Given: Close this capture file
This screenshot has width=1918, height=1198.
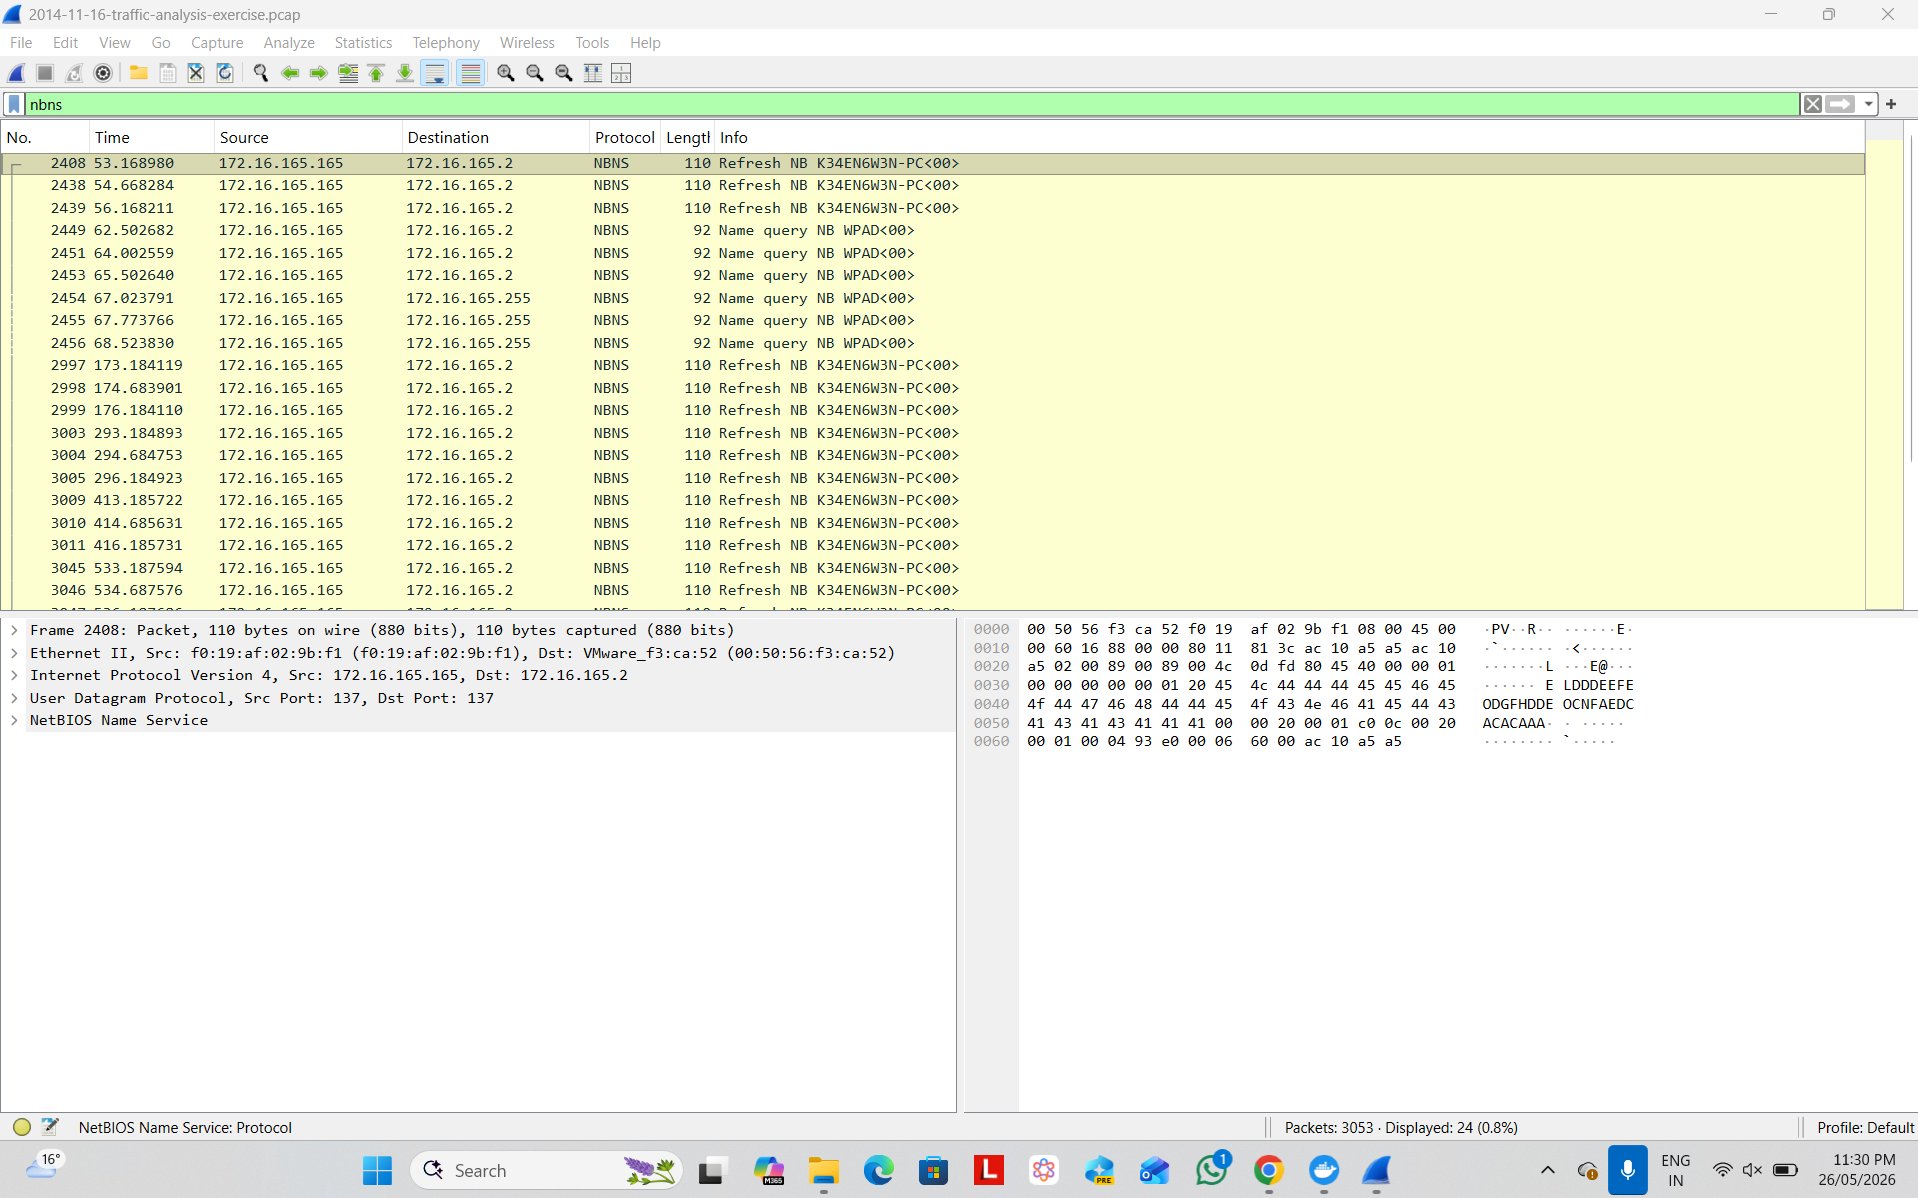Looking at the screenshot, I should pos(196,73).
